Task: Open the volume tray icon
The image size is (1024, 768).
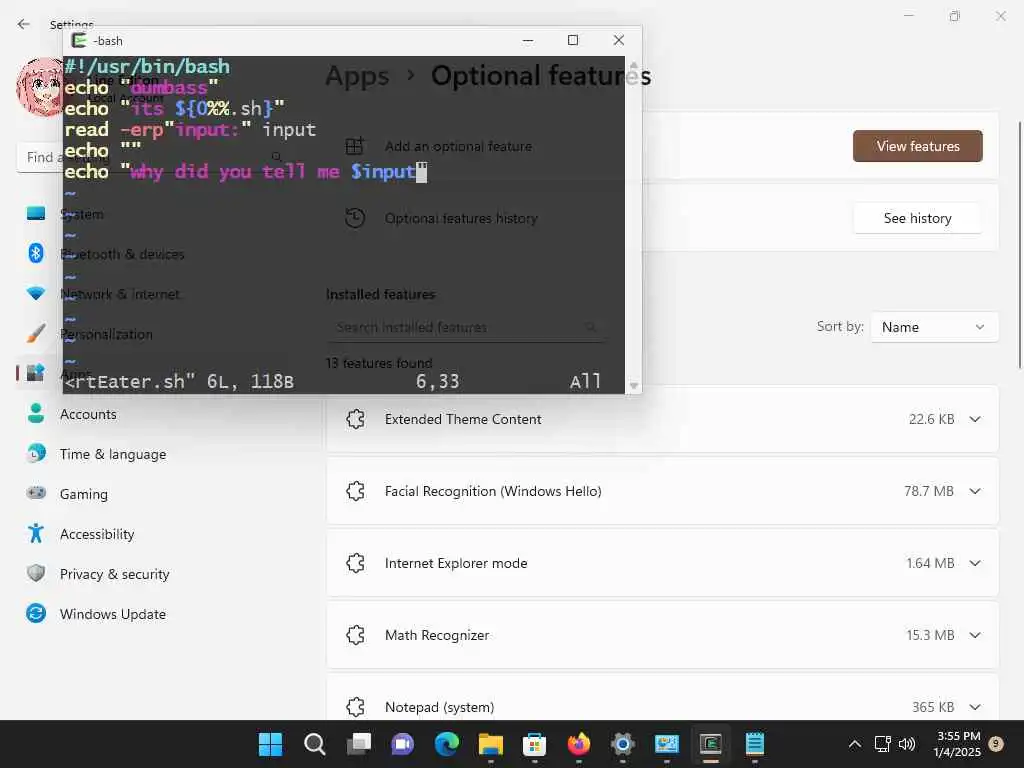Action: pos(906,744)
